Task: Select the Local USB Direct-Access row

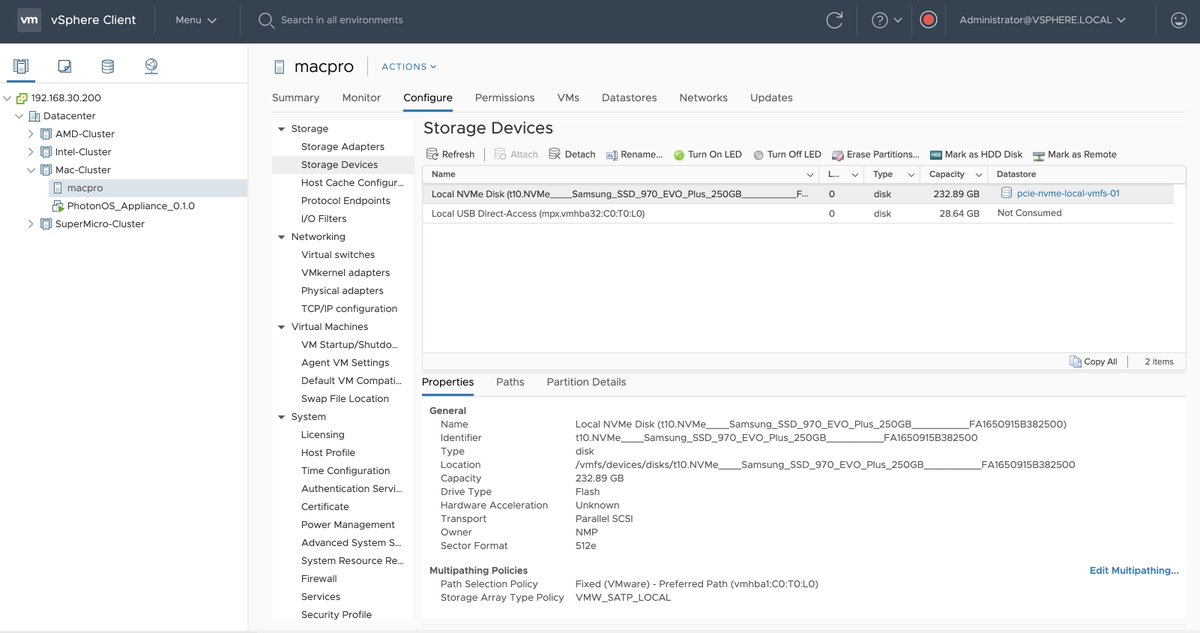Action: [x=797, y=213]
